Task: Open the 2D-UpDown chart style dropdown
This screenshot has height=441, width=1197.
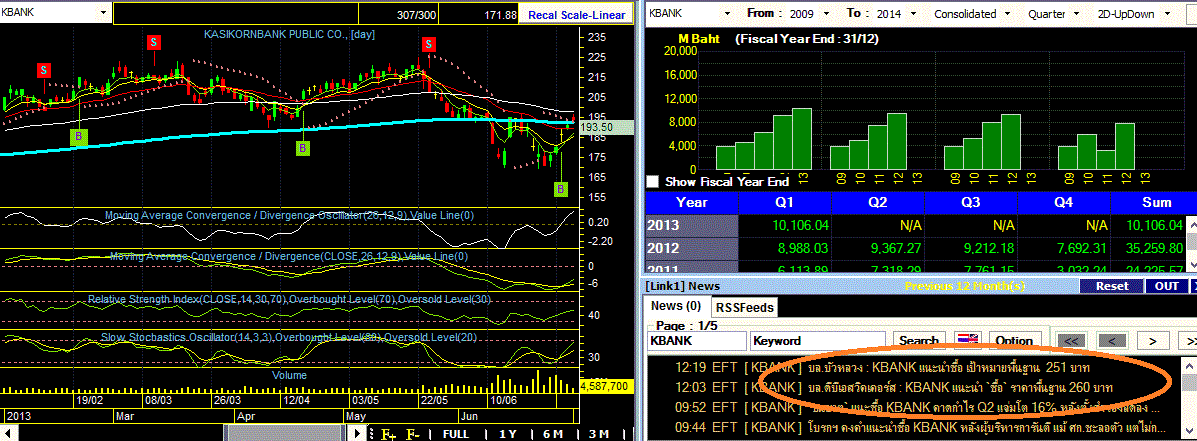Action: [1167, 14]
